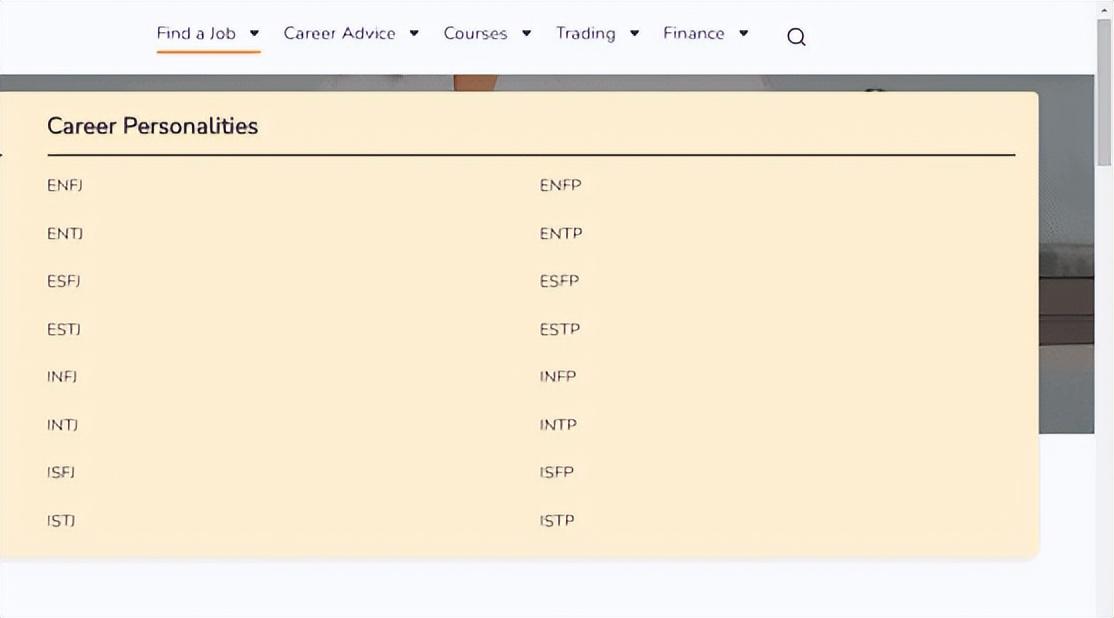The width and height of the screenshot is (1114, 618).
Task: Go to the ENTJ career page
Action: click(65, 234)
